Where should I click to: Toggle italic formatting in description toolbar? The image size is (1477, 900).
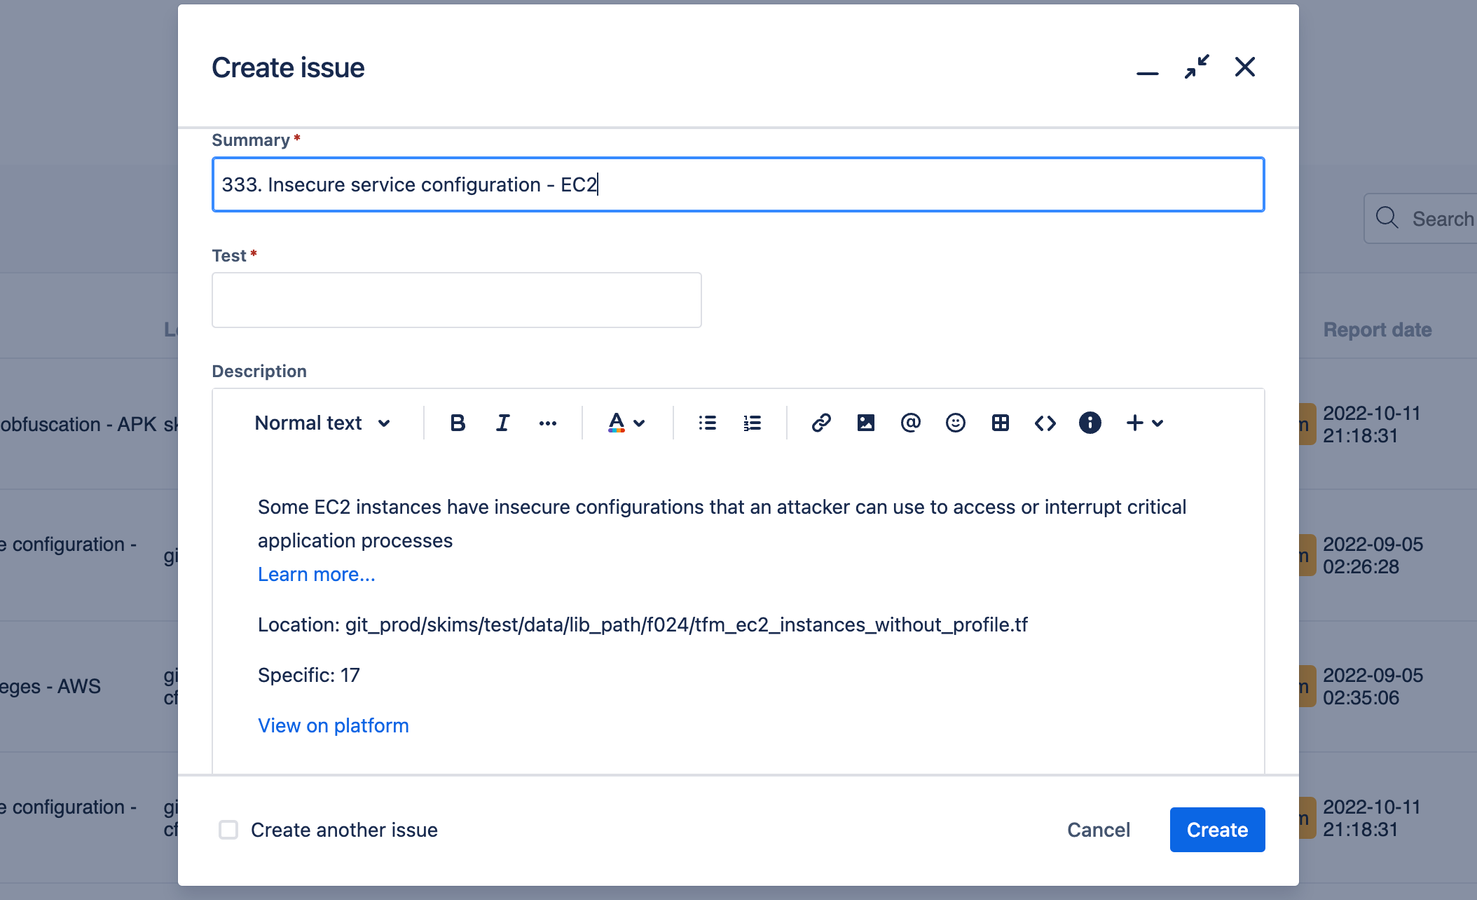[x=502, y=423]
